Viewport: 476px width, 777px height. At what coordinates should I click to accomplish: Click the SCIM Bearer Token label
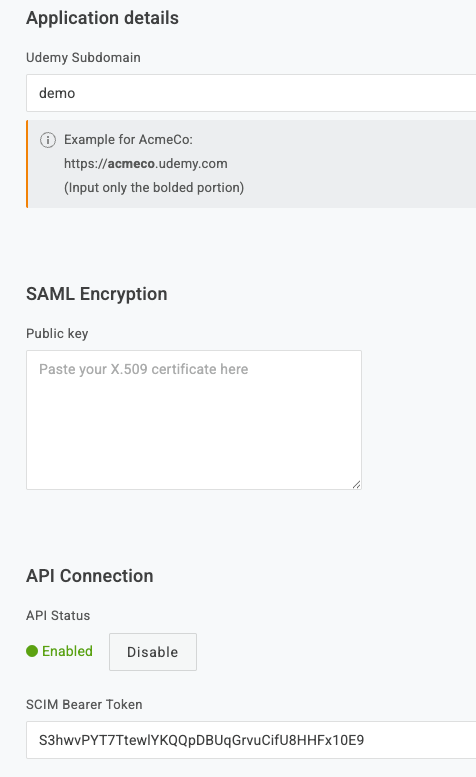point(84,704)
